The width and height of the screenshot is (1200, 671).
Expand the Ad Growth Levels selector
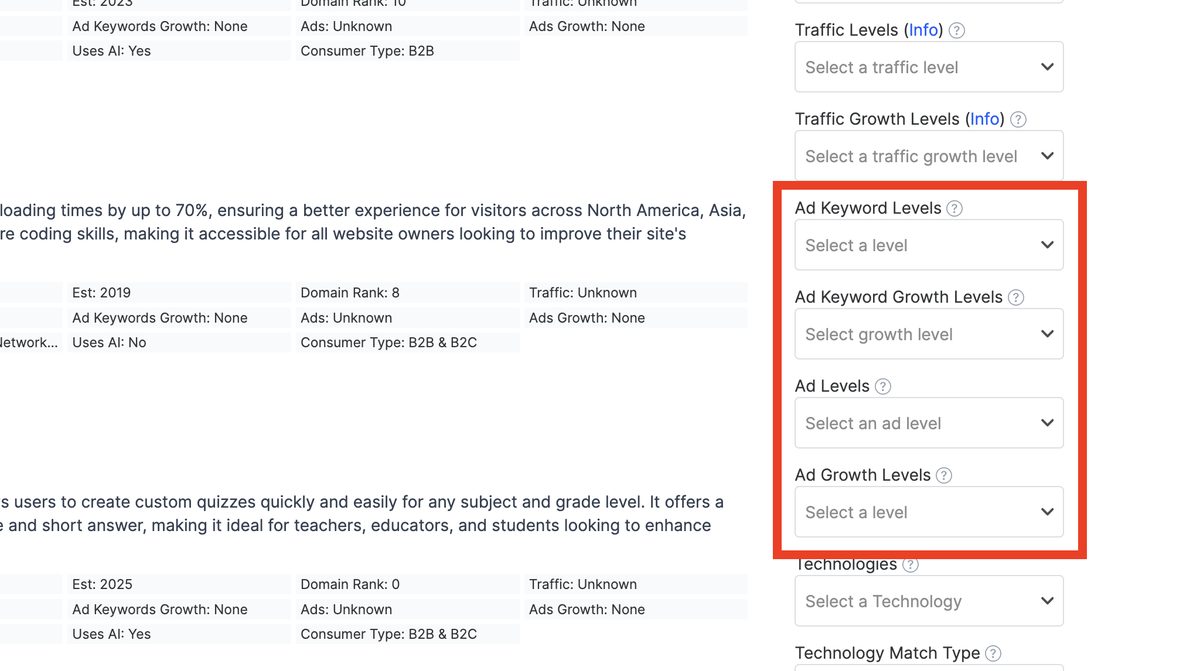pos(928,511)
